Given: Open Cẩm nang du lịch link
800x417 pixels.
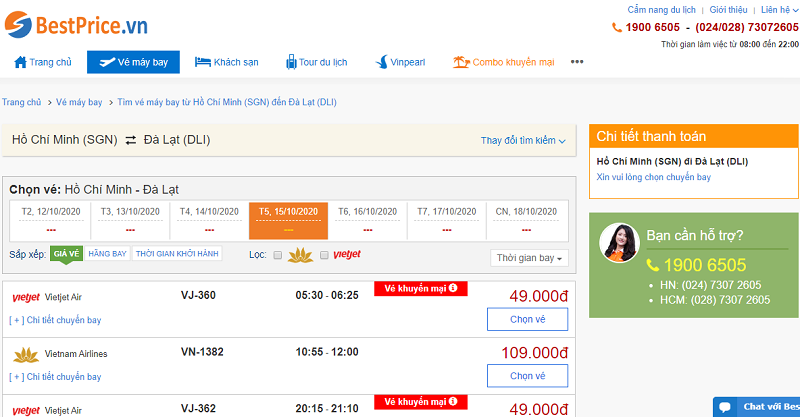Looking at the screenshot, I should pyautogui.click(x=661, y=10).
